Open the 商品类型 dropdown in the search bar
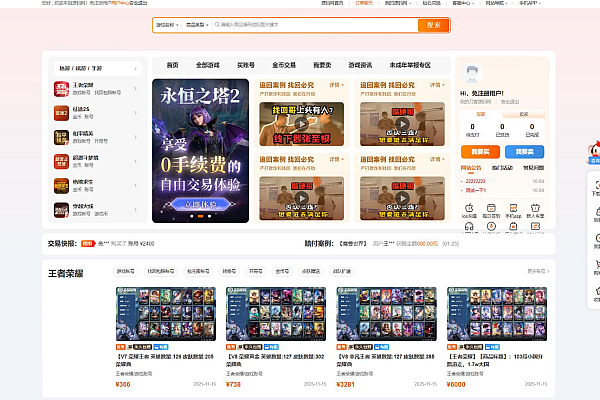This screenshot has height=400, width=600. [197, 25]
